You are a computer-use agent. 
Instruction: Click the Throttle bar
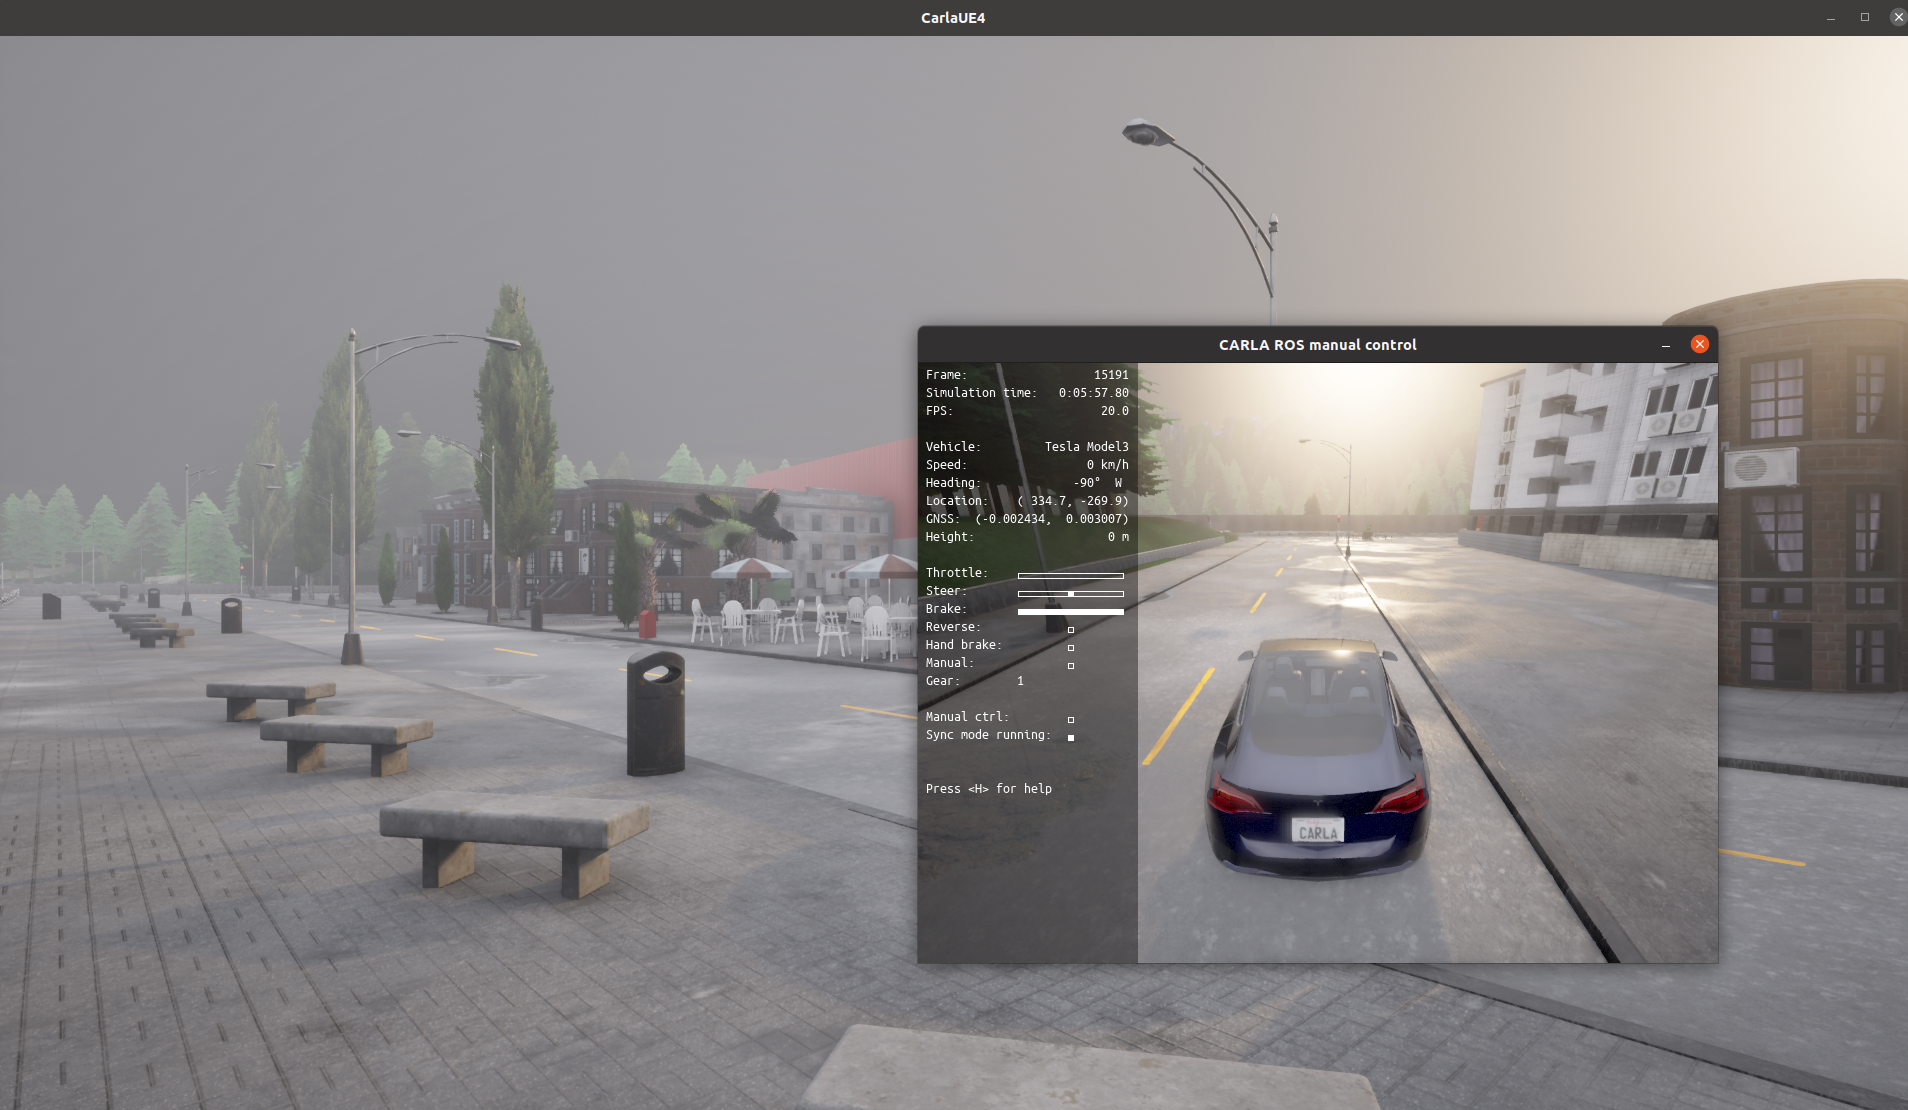tap(1071, 575)
